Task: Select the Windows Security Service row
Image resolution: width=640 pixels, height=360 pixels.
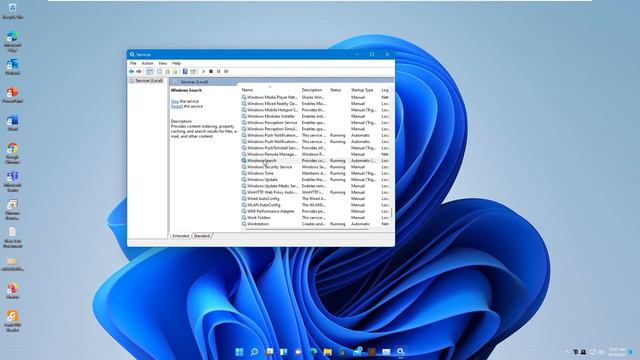Action: point(315,167)
